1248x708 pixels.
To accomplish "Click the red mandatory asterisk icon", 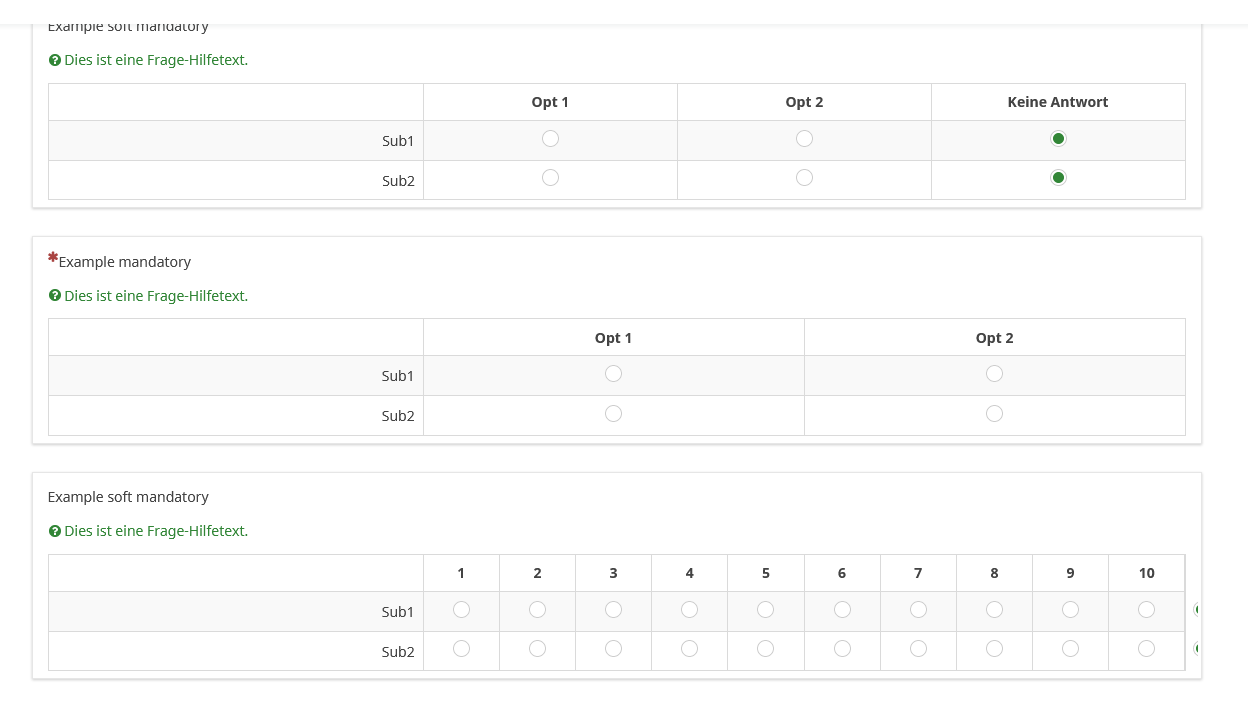I will tap(53, 258).
